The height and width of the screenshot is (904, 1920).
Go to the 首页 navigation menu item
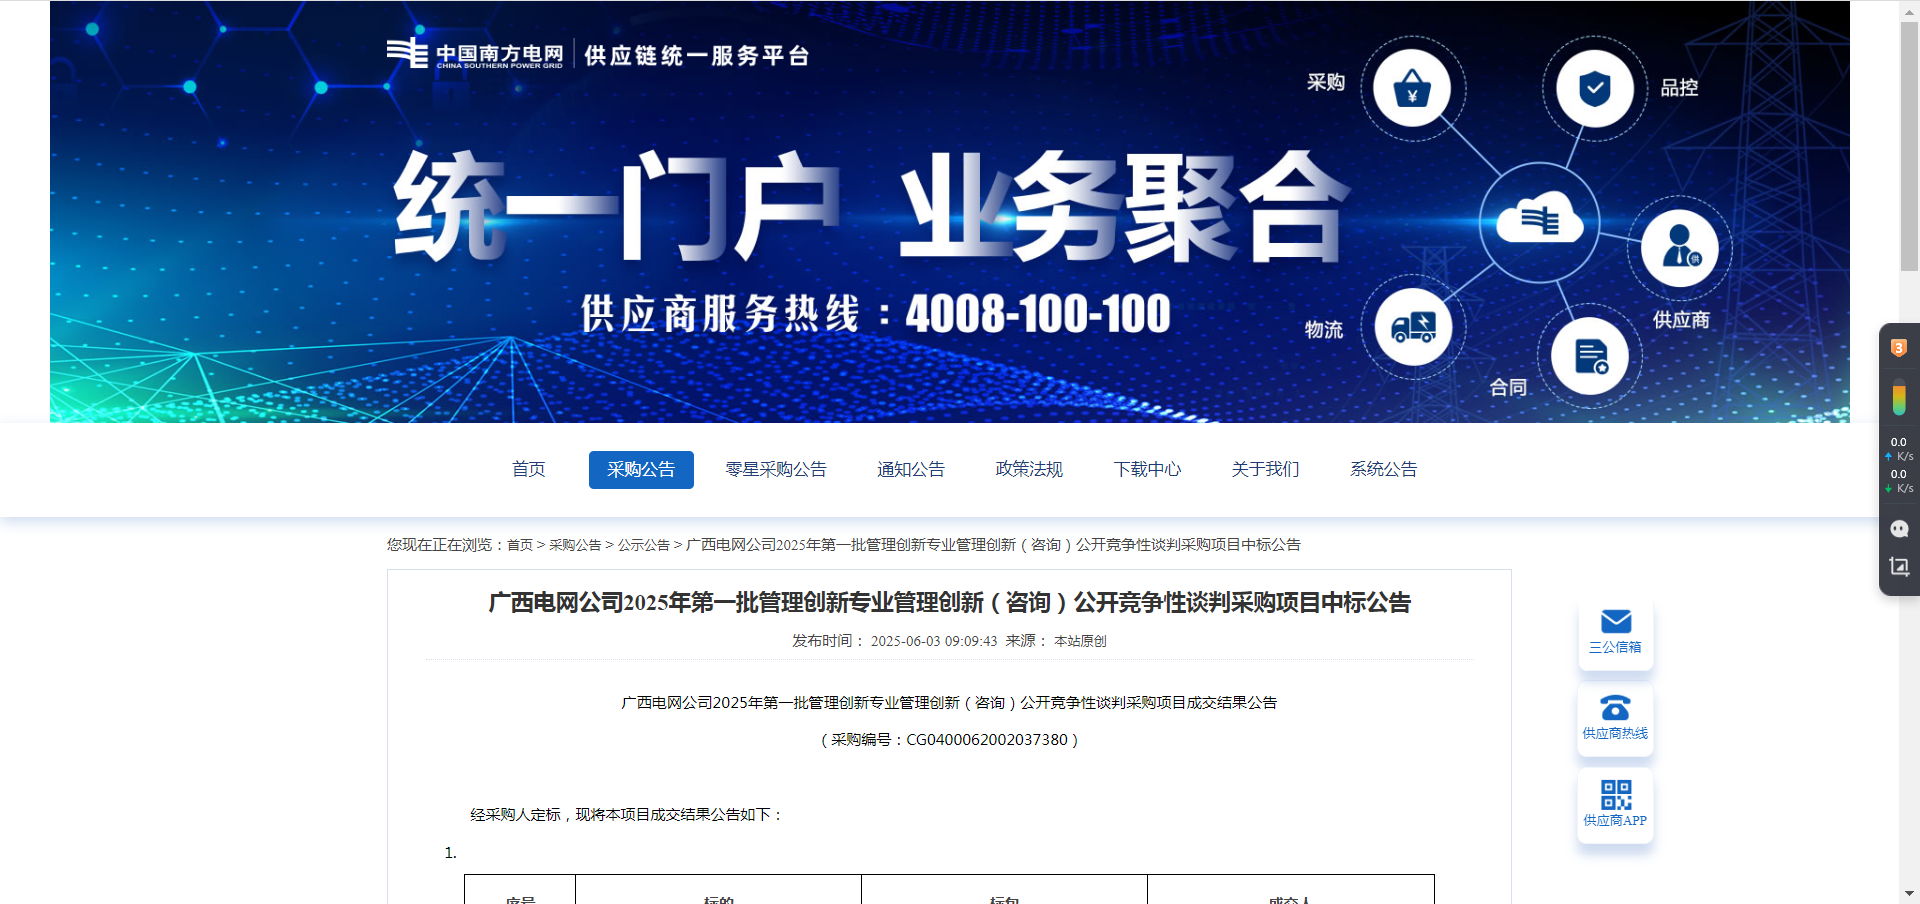(x=528, y=470)
